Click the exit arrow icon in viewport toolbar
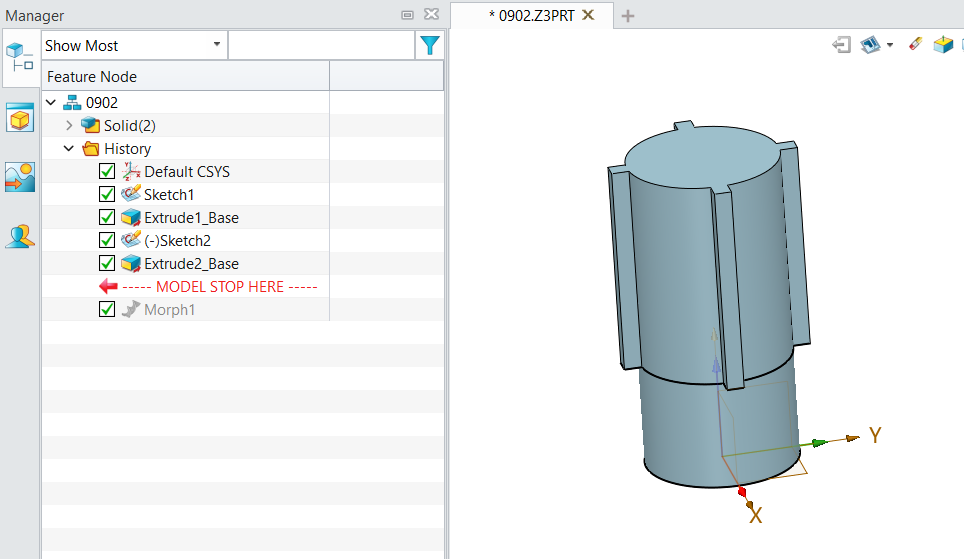 (841, 45)
